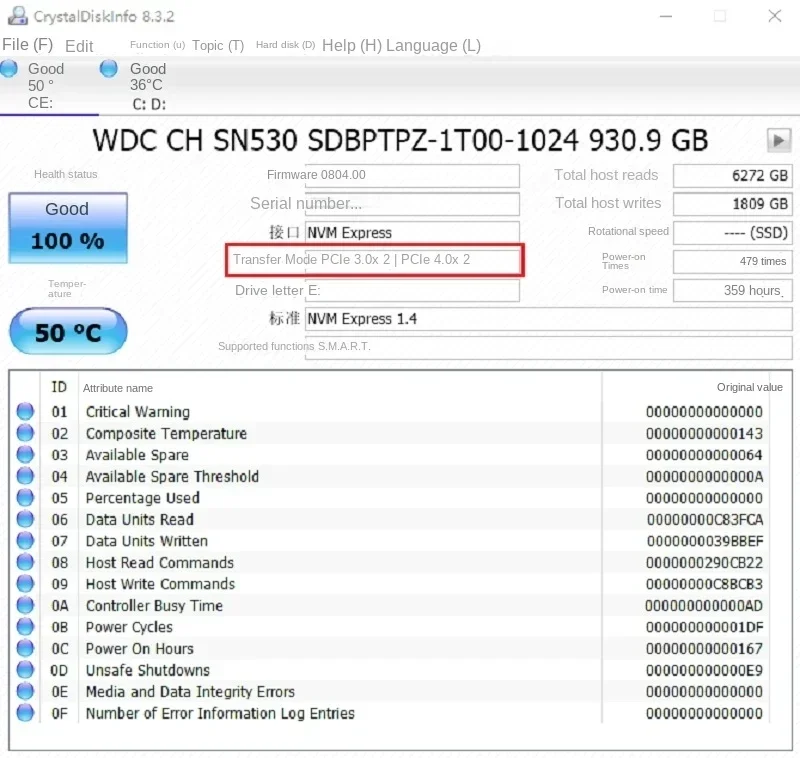This screenshot has height=758, width=800.
Task: Open the Function menu
Action: 157,45
